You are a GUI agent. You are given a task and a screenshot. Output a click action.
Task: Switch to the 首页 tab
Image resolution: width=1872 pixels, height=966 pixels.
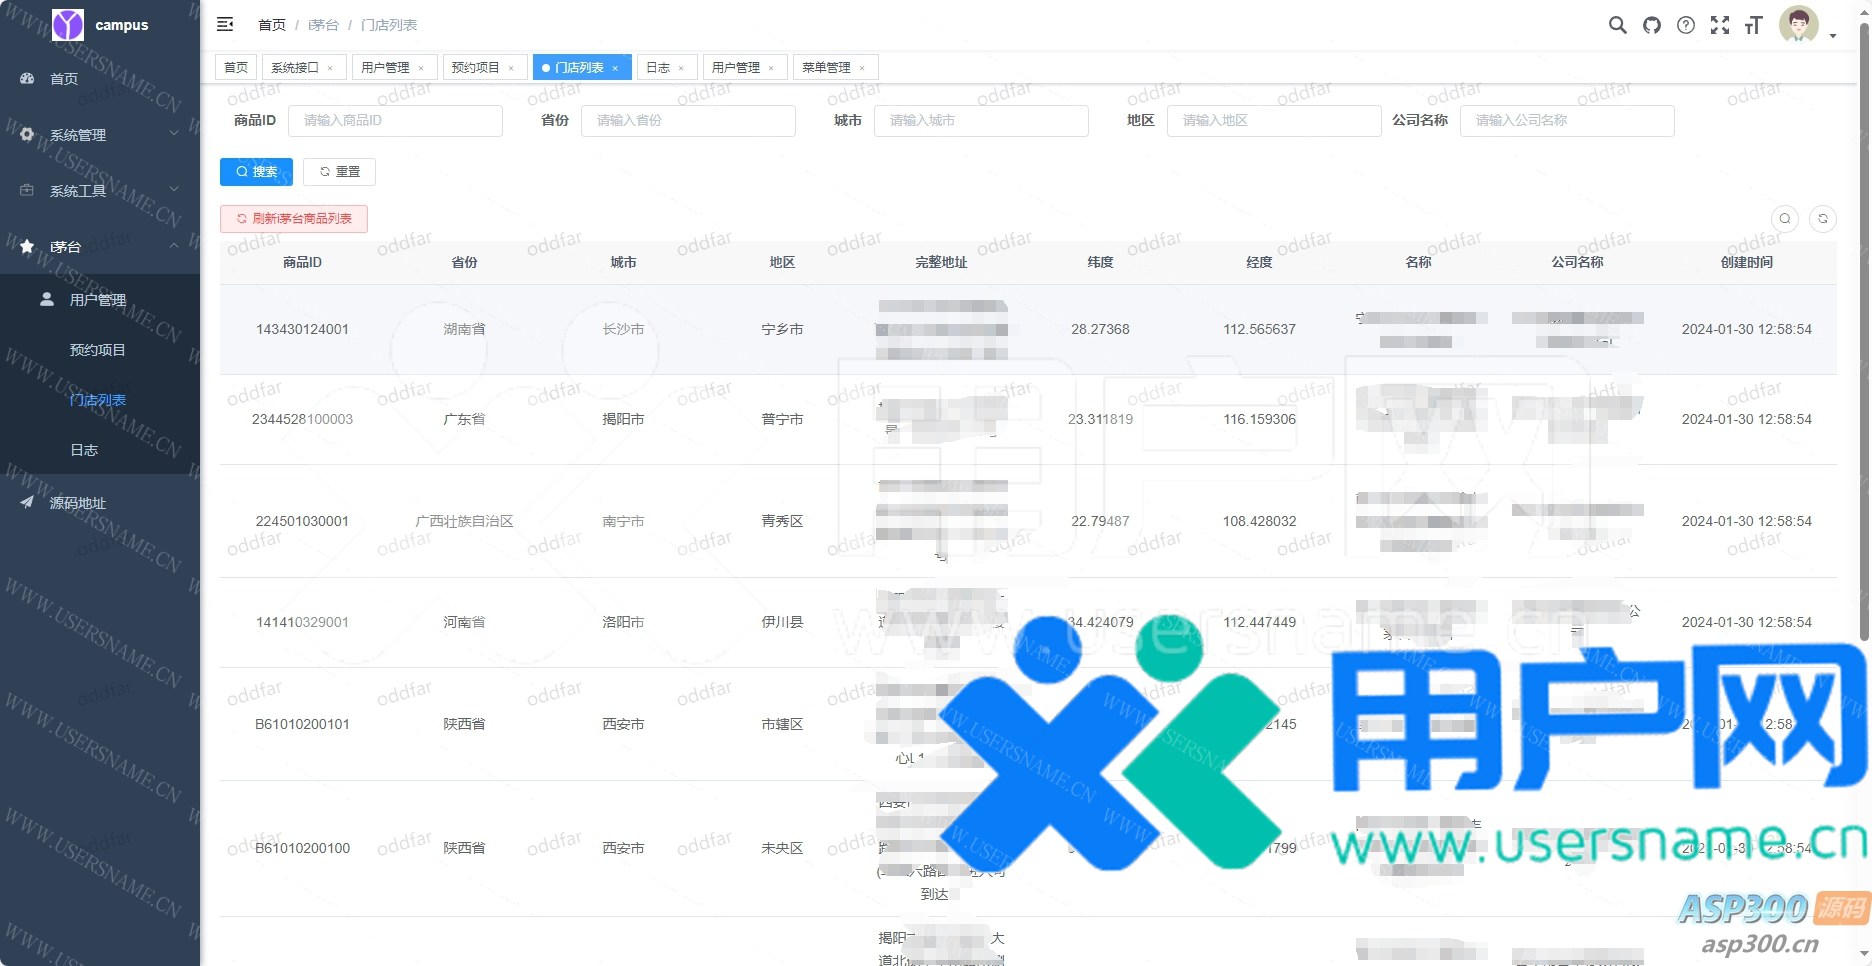[236, 67]
